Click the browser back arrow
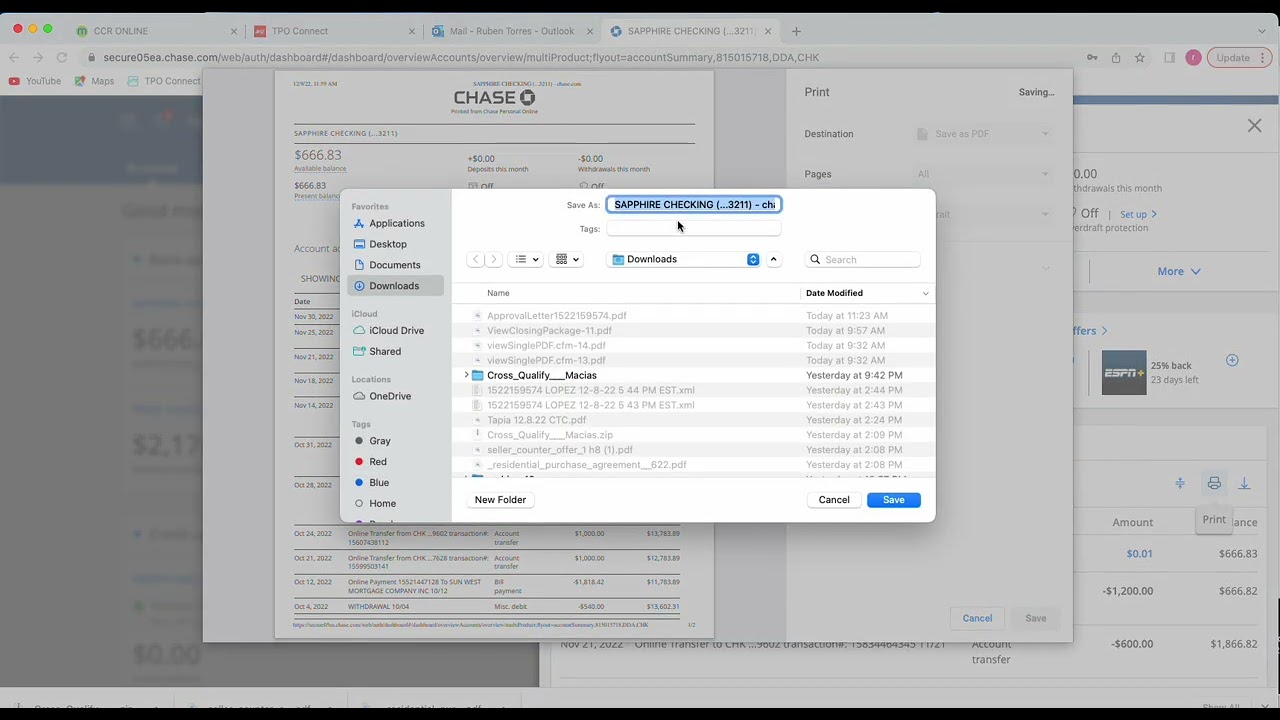The image size is (1280, 720). tap(14, 58)
